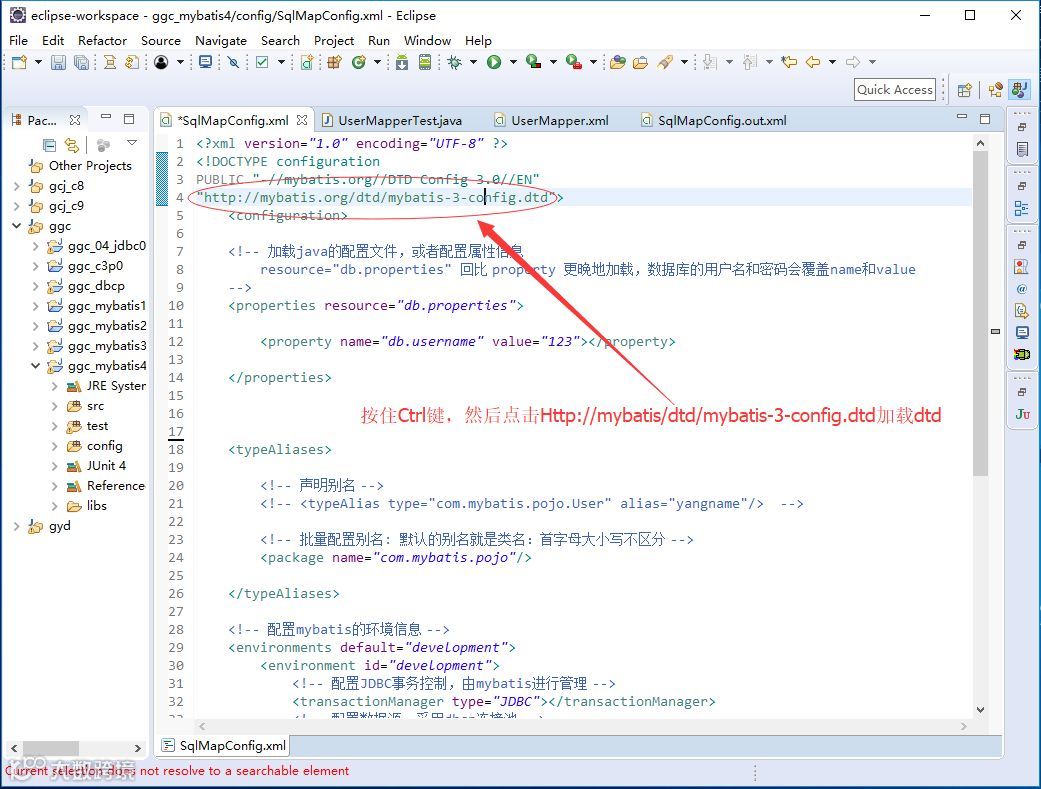
Task: Click the Search highlighter toolbar icon
Action: pyautogui.click(x=665, y=62)
